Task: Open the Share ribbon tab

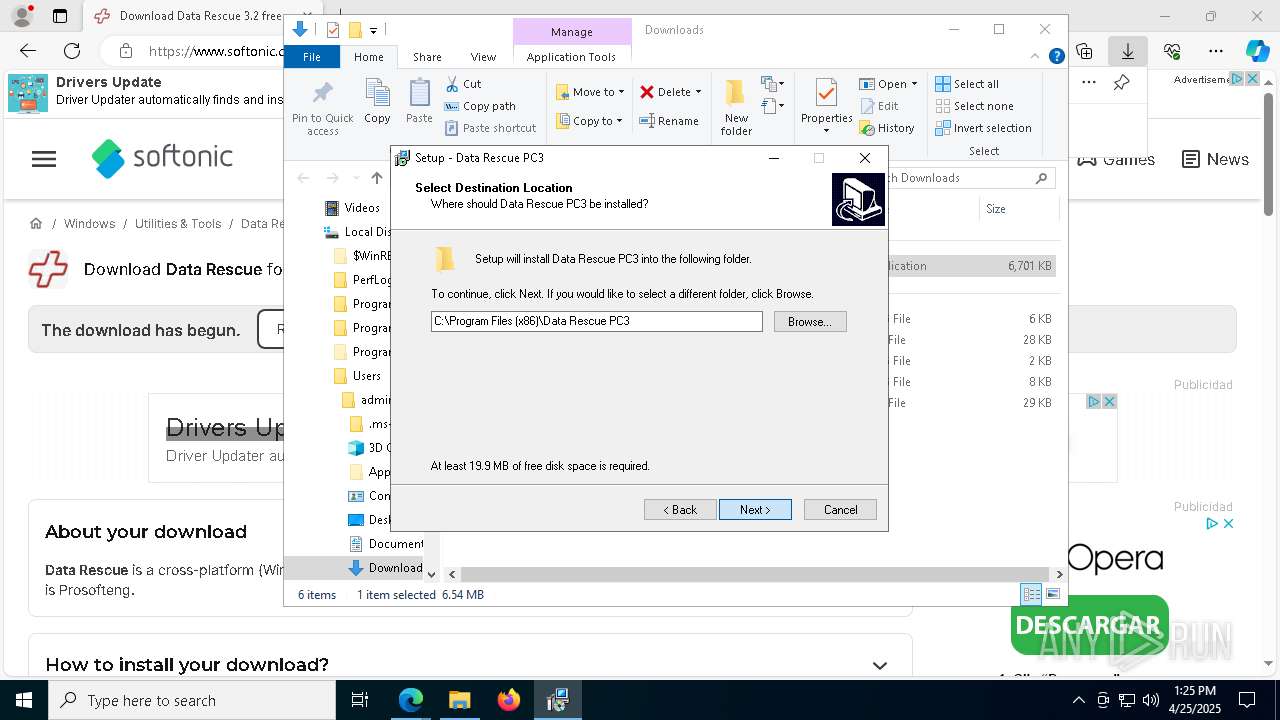Action: click(427, 57)
